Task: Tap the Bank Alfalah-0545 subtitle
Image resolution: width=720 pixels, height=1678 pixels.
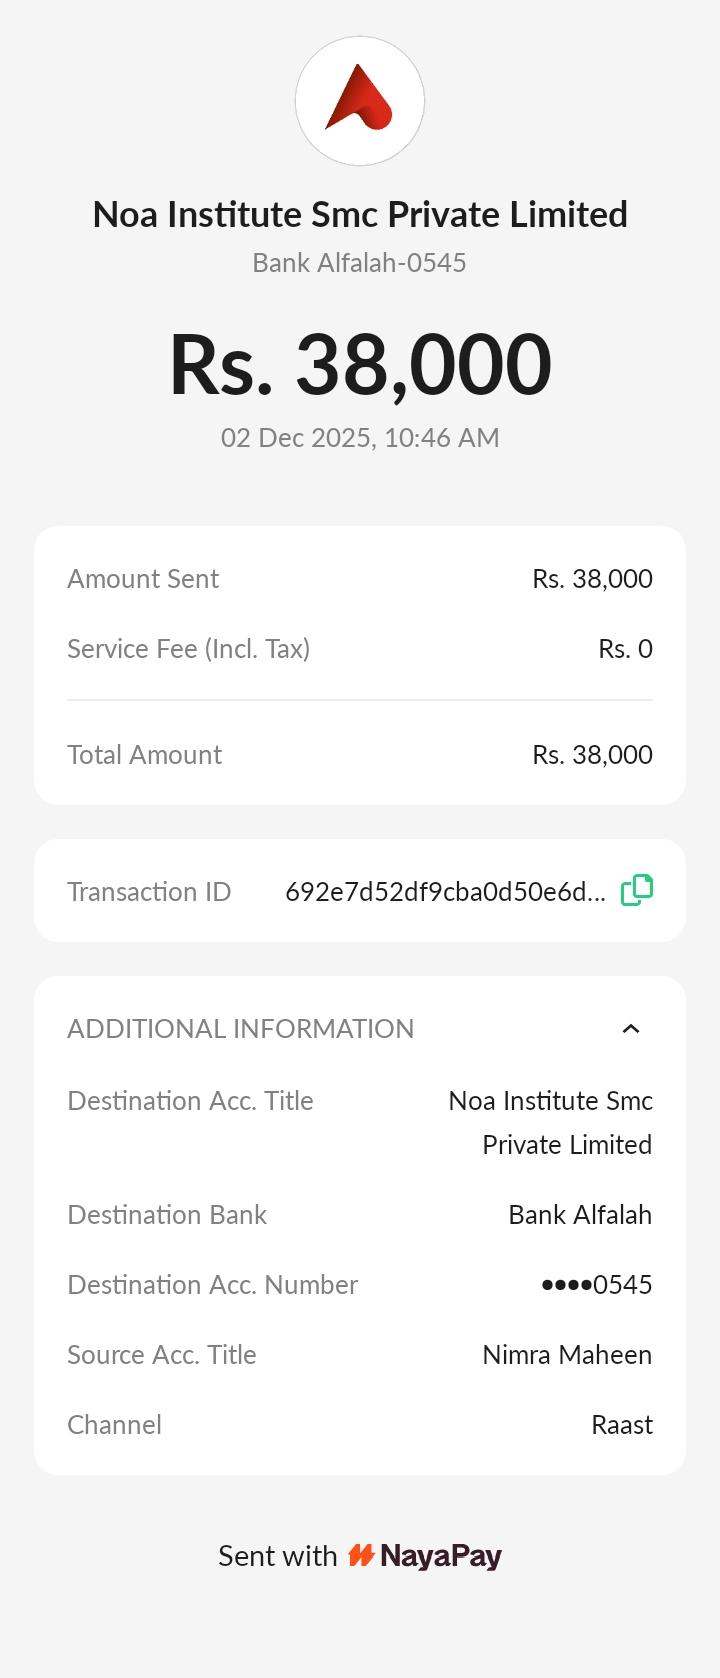Action: point(360,263)
